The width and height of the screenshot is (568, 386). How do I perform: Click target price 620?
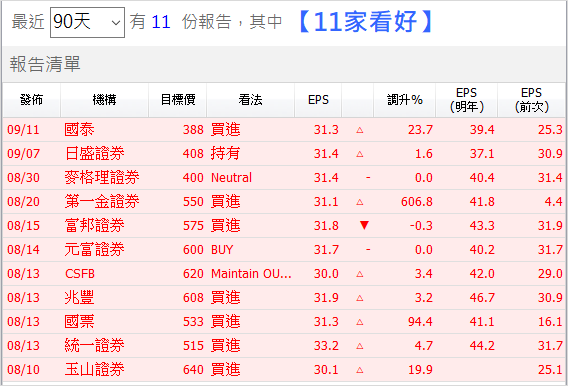click(193, 273)
